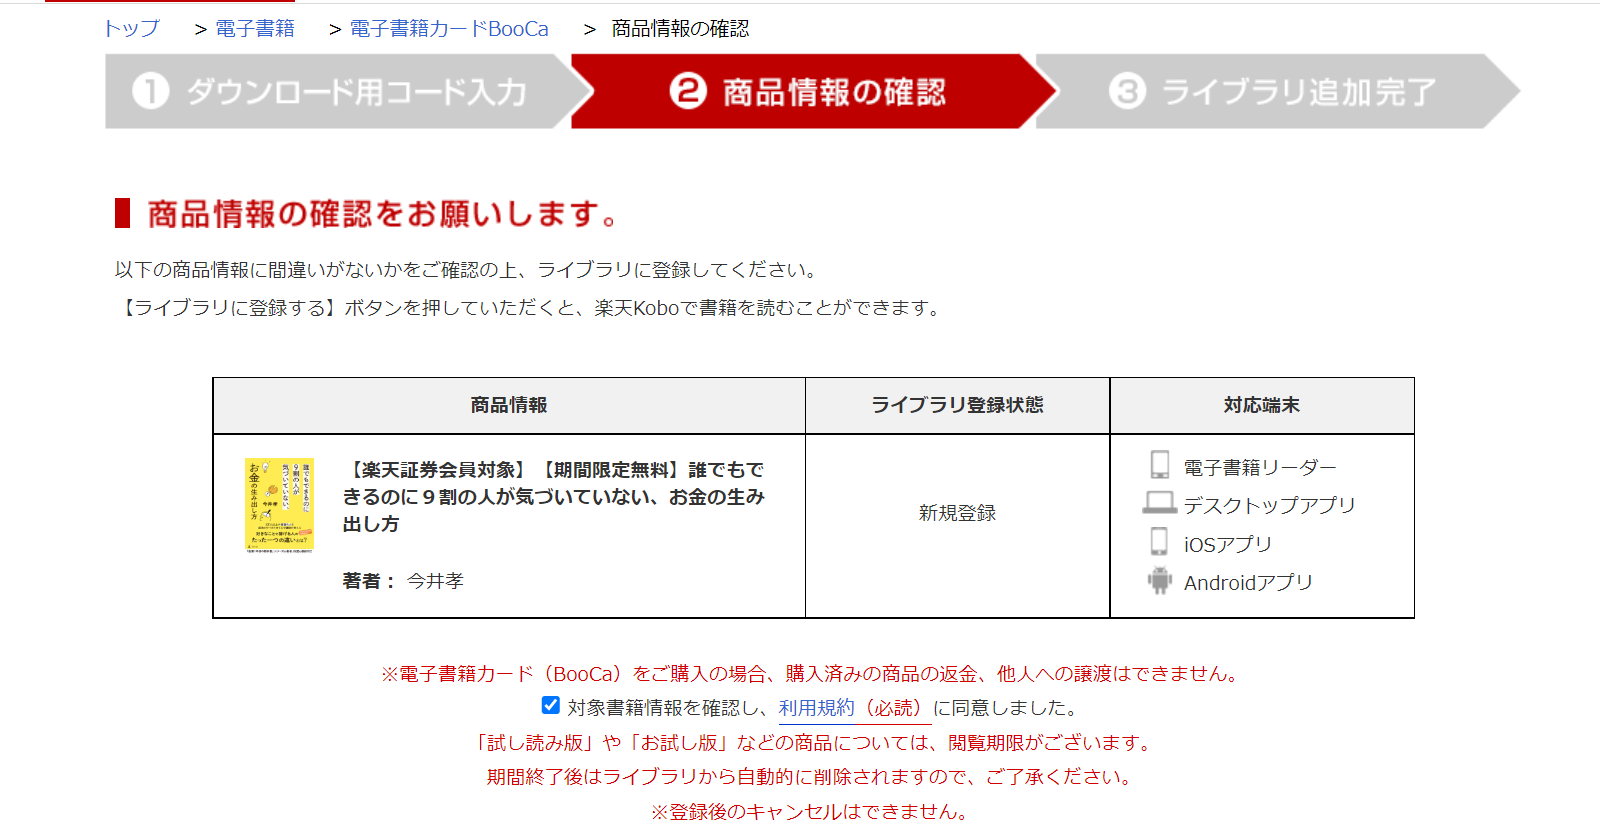The width and height of the screenshot is (1600, 828).
Task: Click the ※登録後のキャンセルはできません notice
Action: click(810, 812)
